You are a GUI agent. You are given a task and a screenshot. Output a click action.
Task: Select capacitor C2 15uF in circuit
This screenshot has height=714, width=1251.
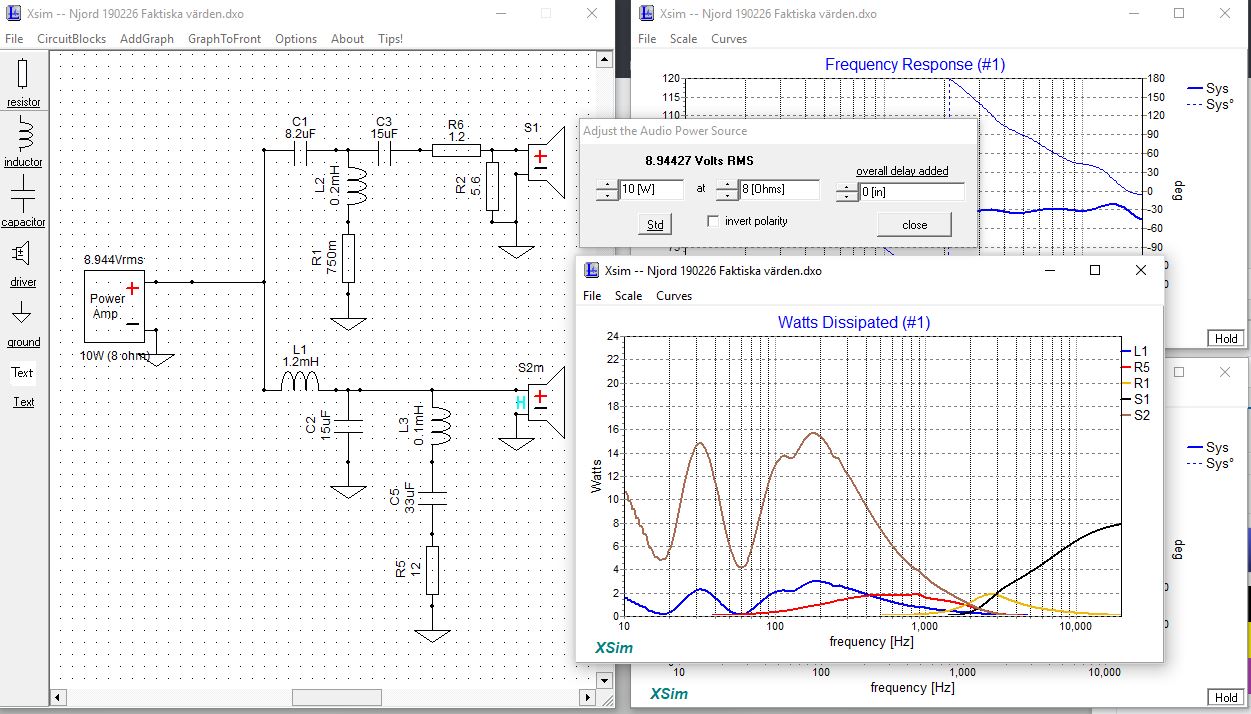(x=348, y=424)
